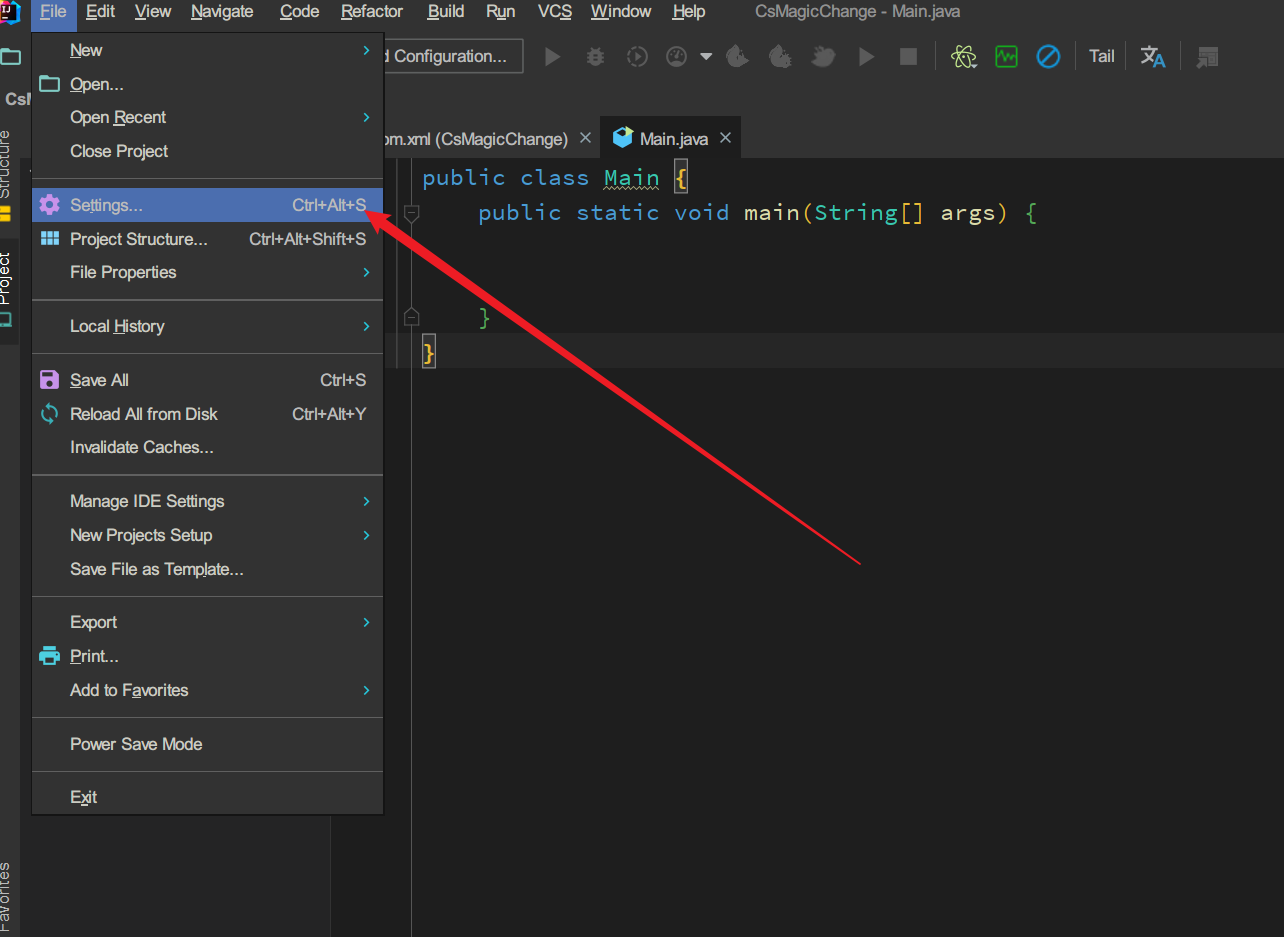
Task: Click the word args in code
Action: (x=968, y=213)
